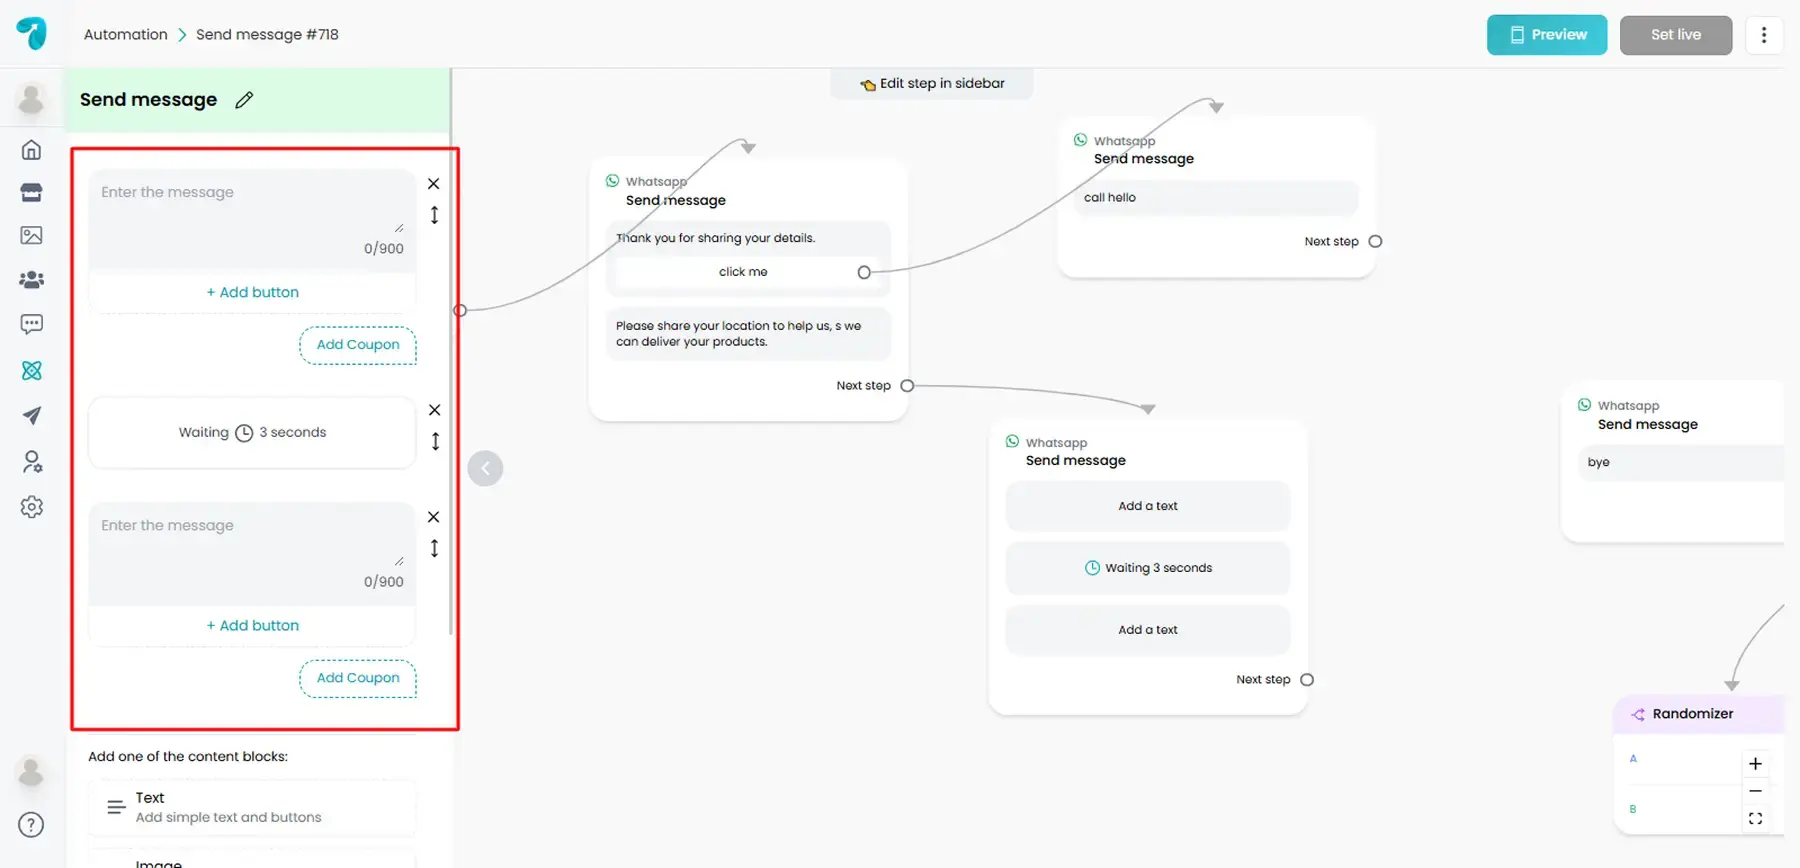The image size is (1800, 868).
Task: Remove the Waiting 3 seconds block
Action: point(434,410)
